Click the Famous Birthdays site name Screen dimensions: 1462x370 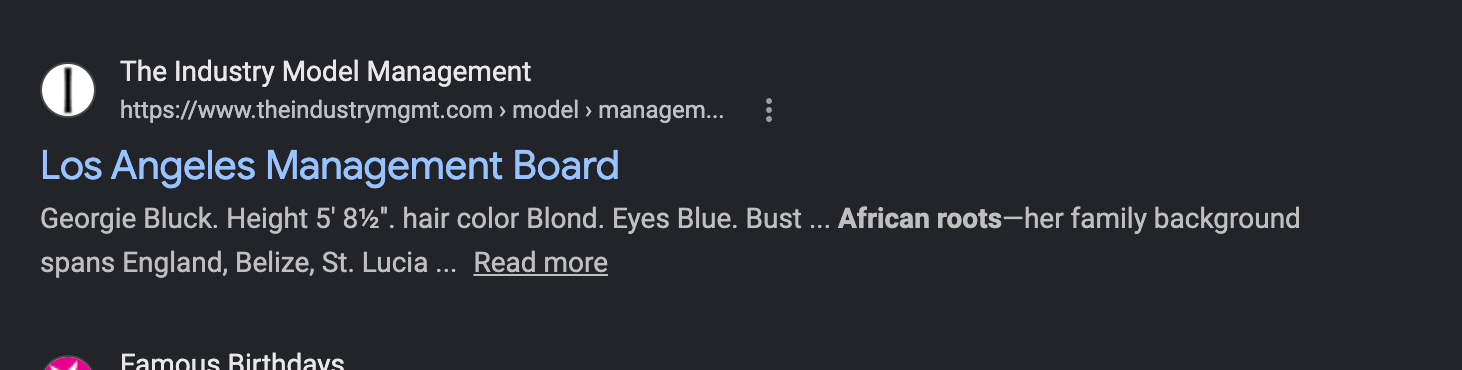click(x=232, y=362)
